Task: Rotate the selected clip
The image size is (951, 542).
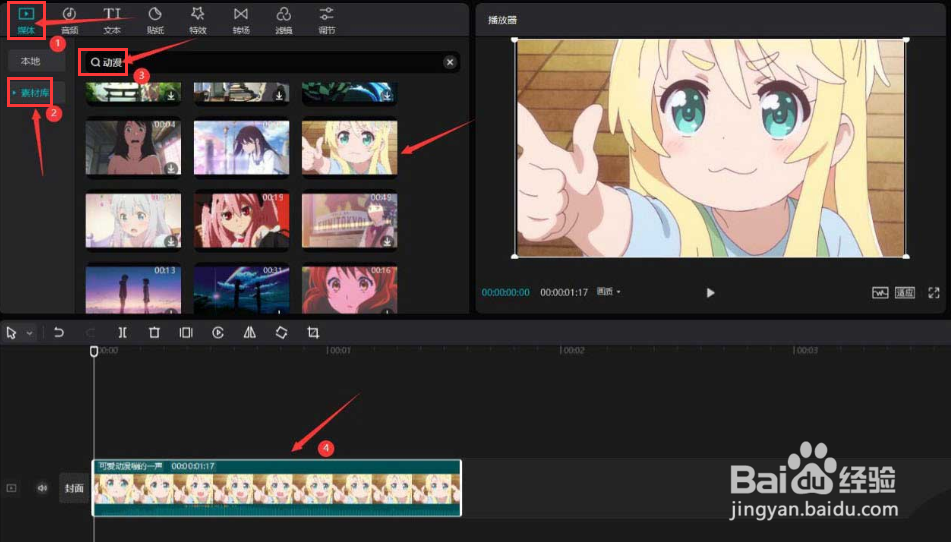Action: pos(281,332)
